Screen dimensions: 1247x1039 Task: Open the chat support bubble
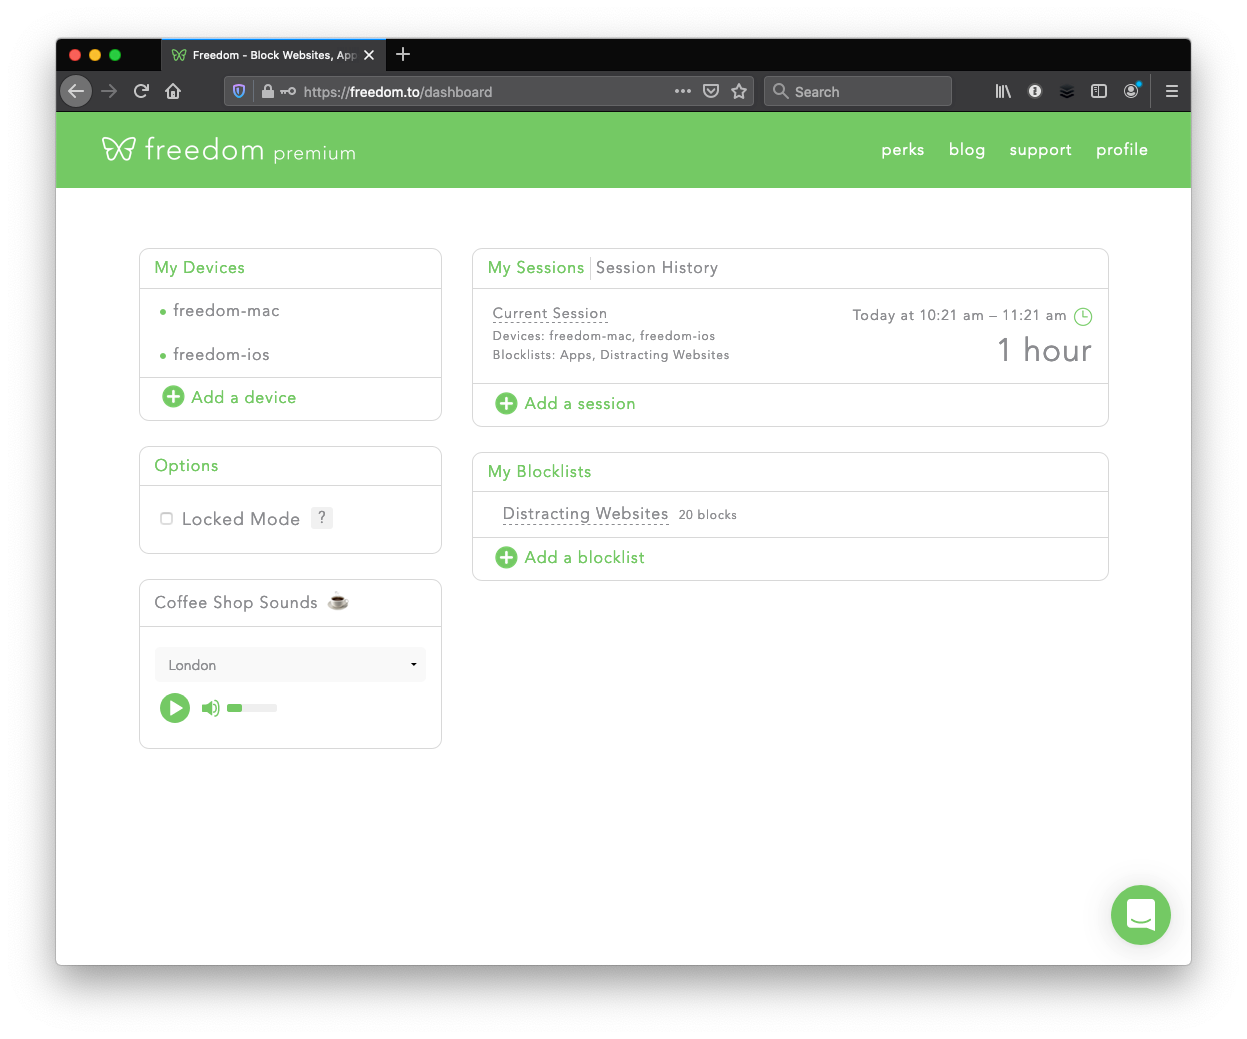(x=1141, y=915)
